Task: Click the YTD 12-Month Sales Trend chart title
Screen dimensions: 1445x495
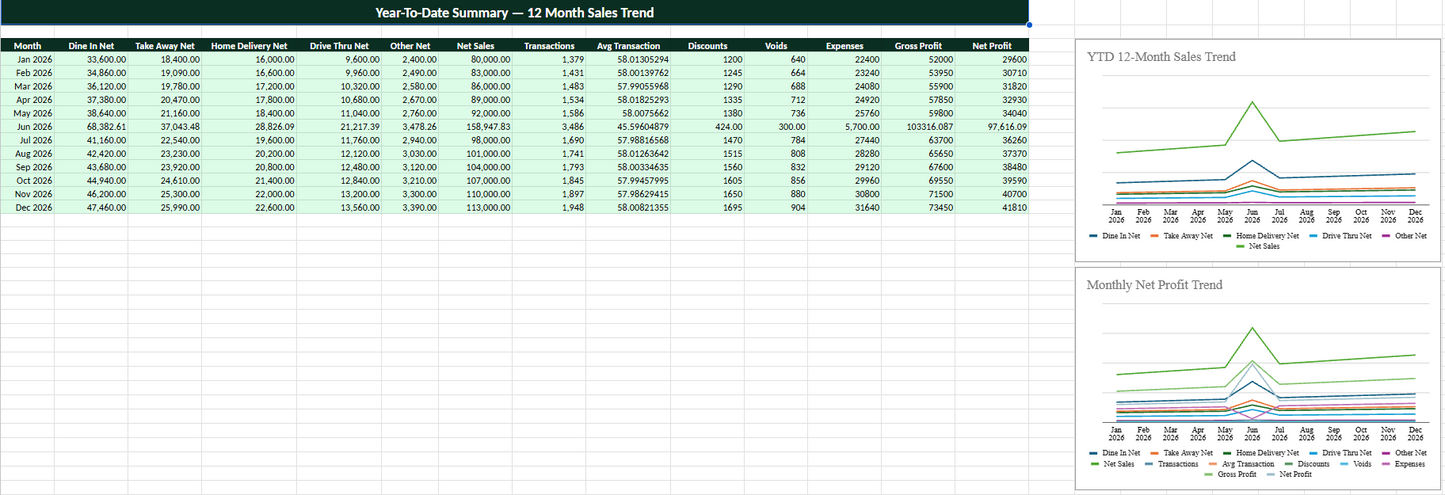Action: click(x=1161, y=57)
